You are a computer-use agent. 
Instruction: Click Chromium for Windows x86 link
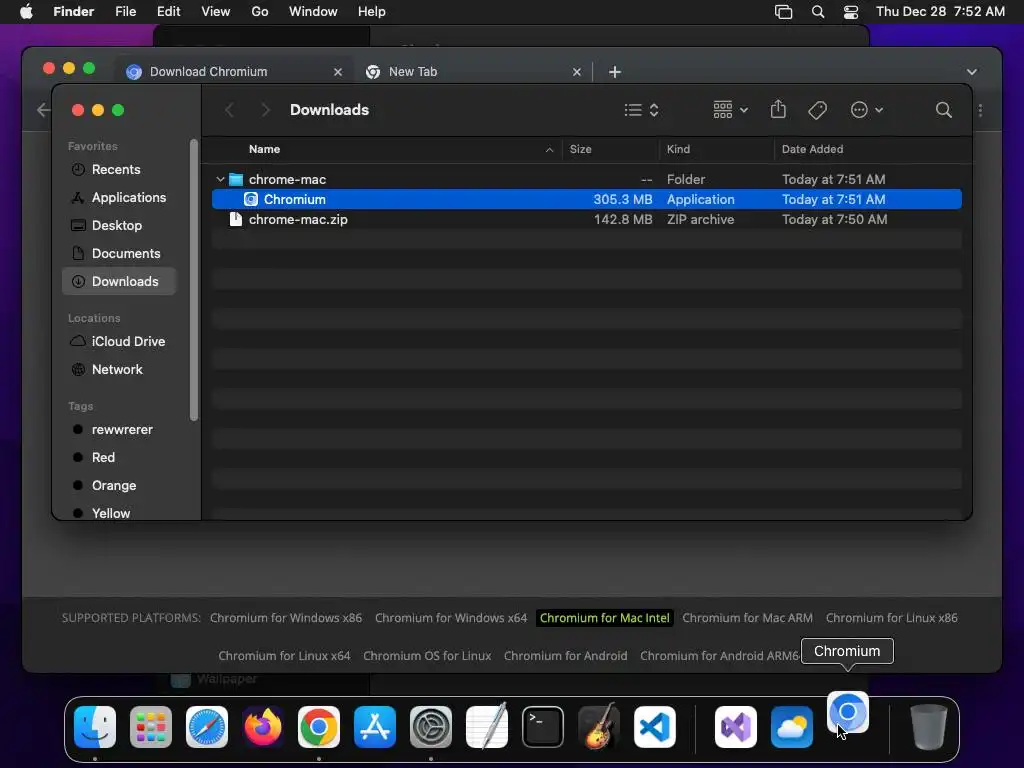pos(286,618)
